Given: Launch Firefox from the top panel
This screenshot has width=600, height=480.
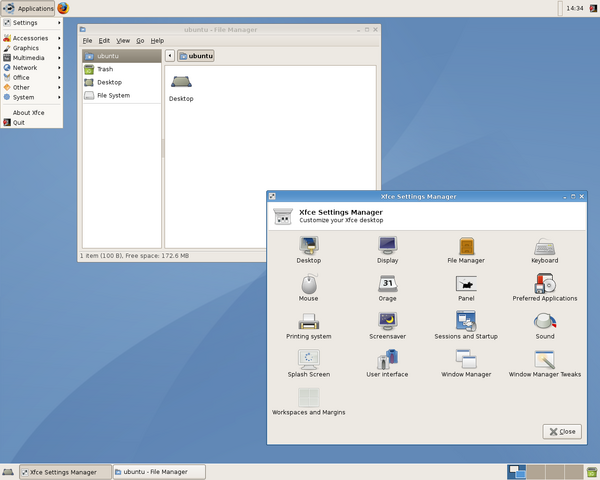Looking at the screenshot, I should point(63,8).
